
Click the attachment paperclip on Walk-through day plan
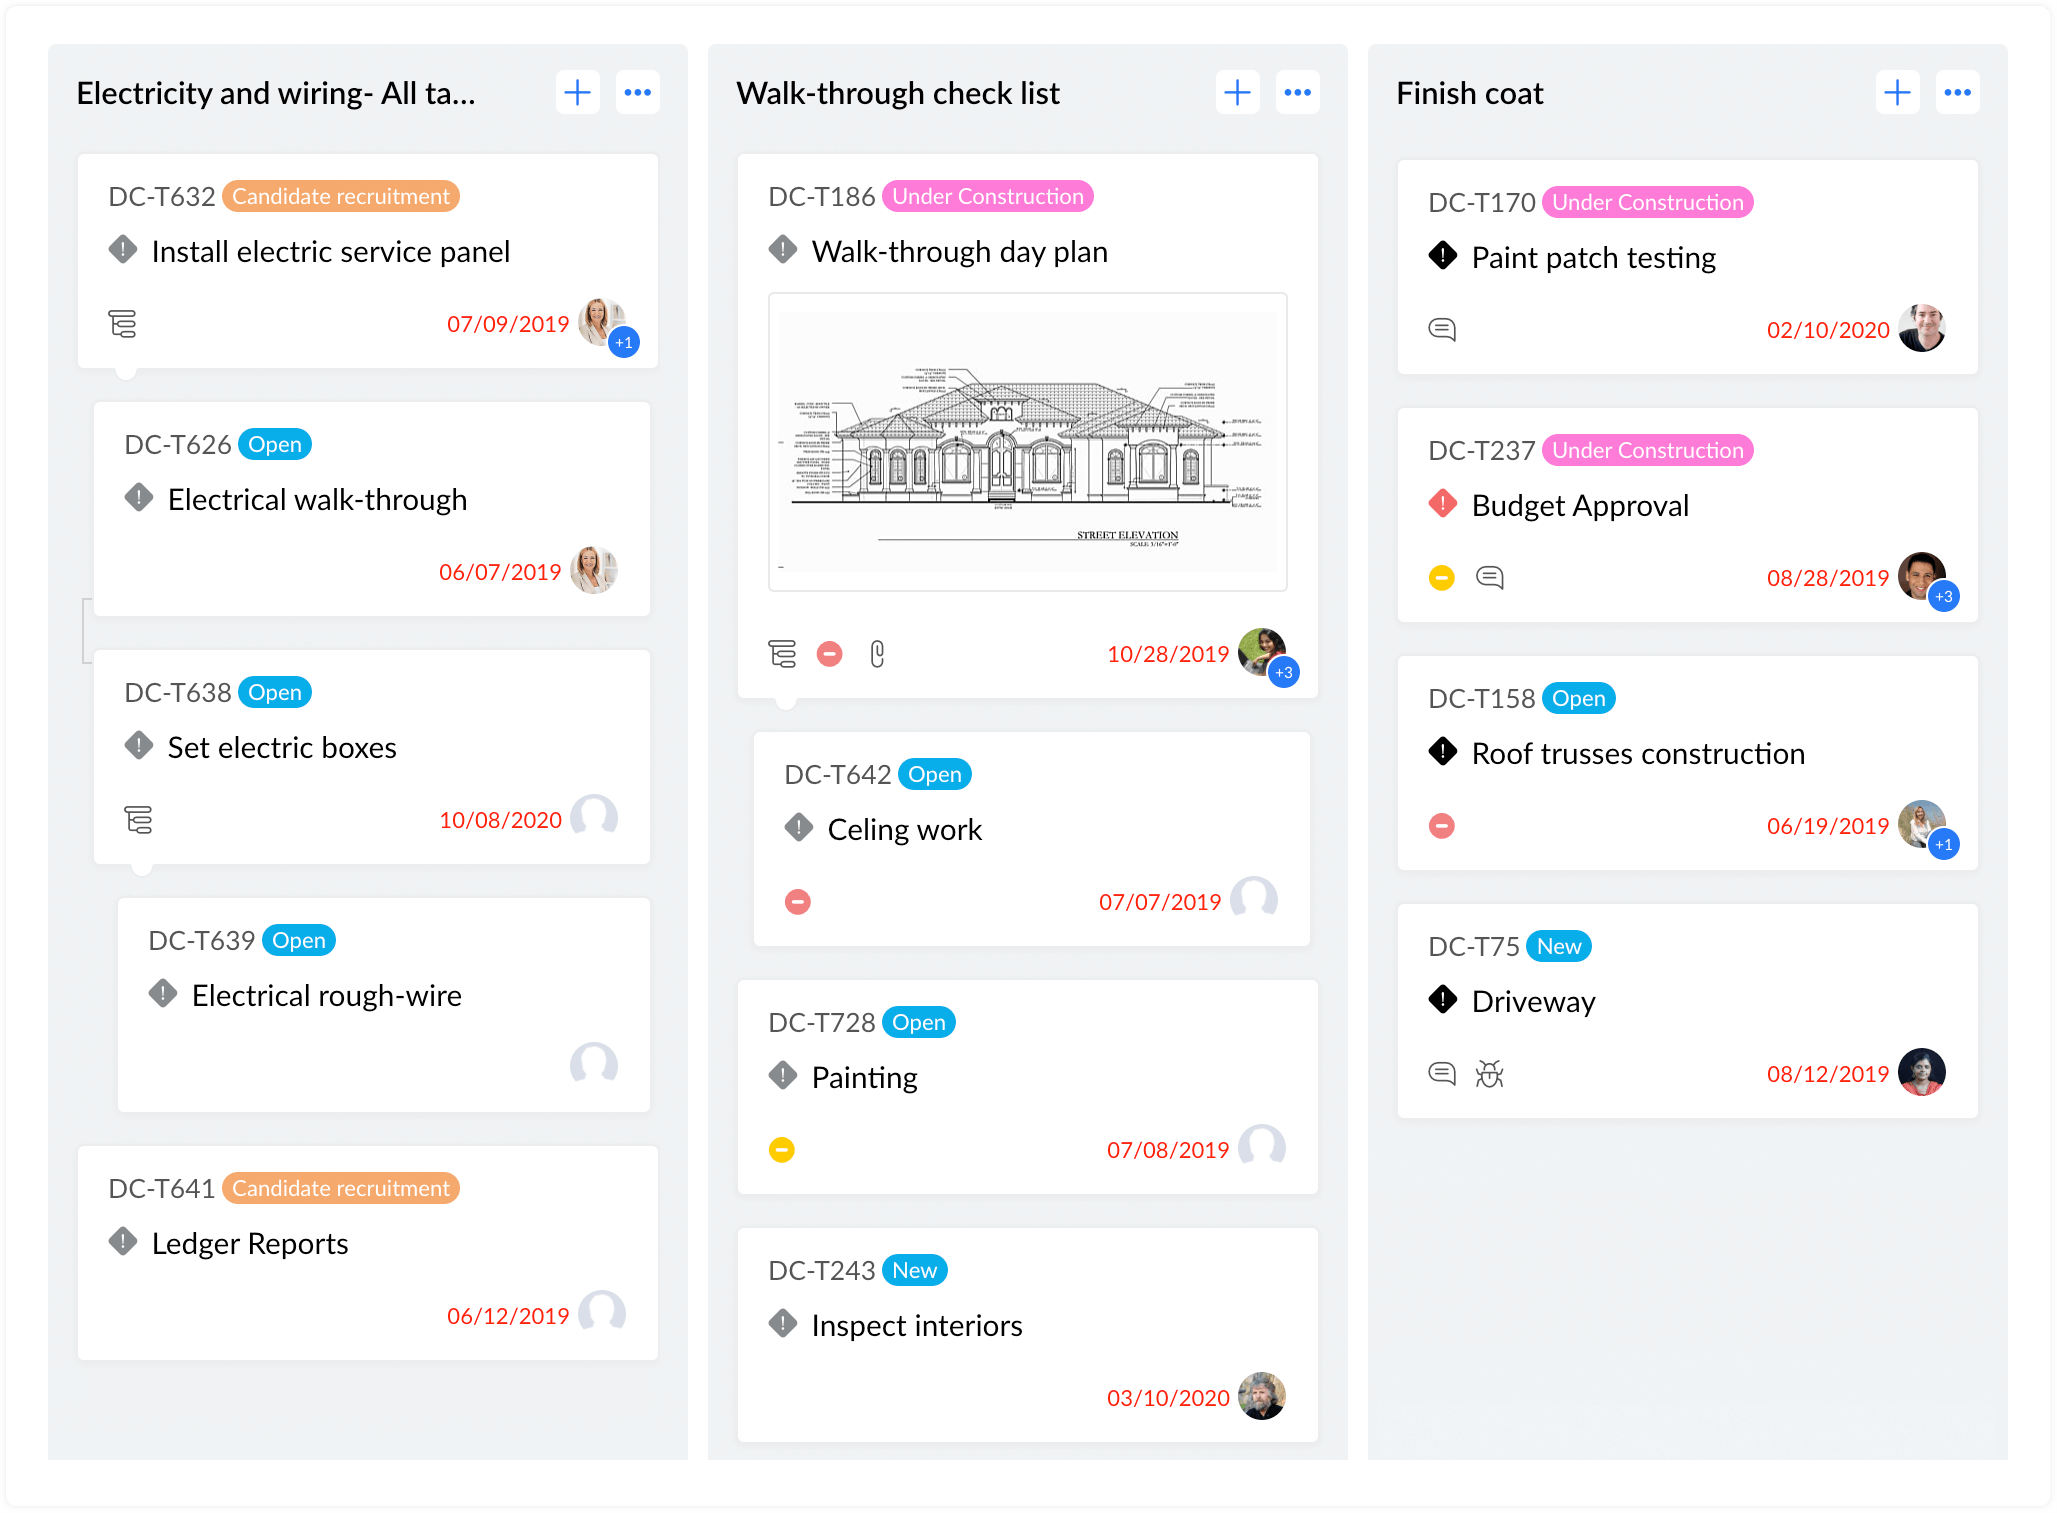(877, 654)
